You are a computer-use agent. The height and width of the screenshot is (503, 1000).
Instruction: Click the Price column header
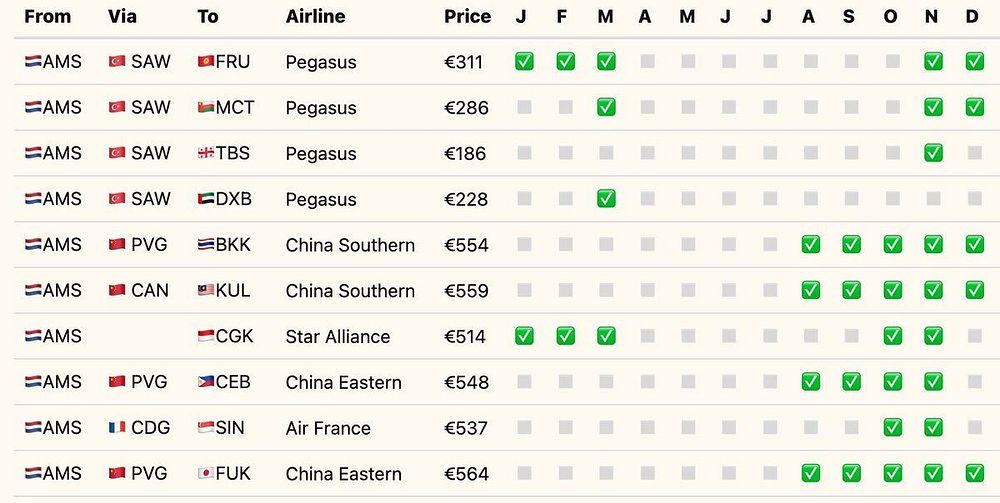pyautogui.click(x=467, y=16)
